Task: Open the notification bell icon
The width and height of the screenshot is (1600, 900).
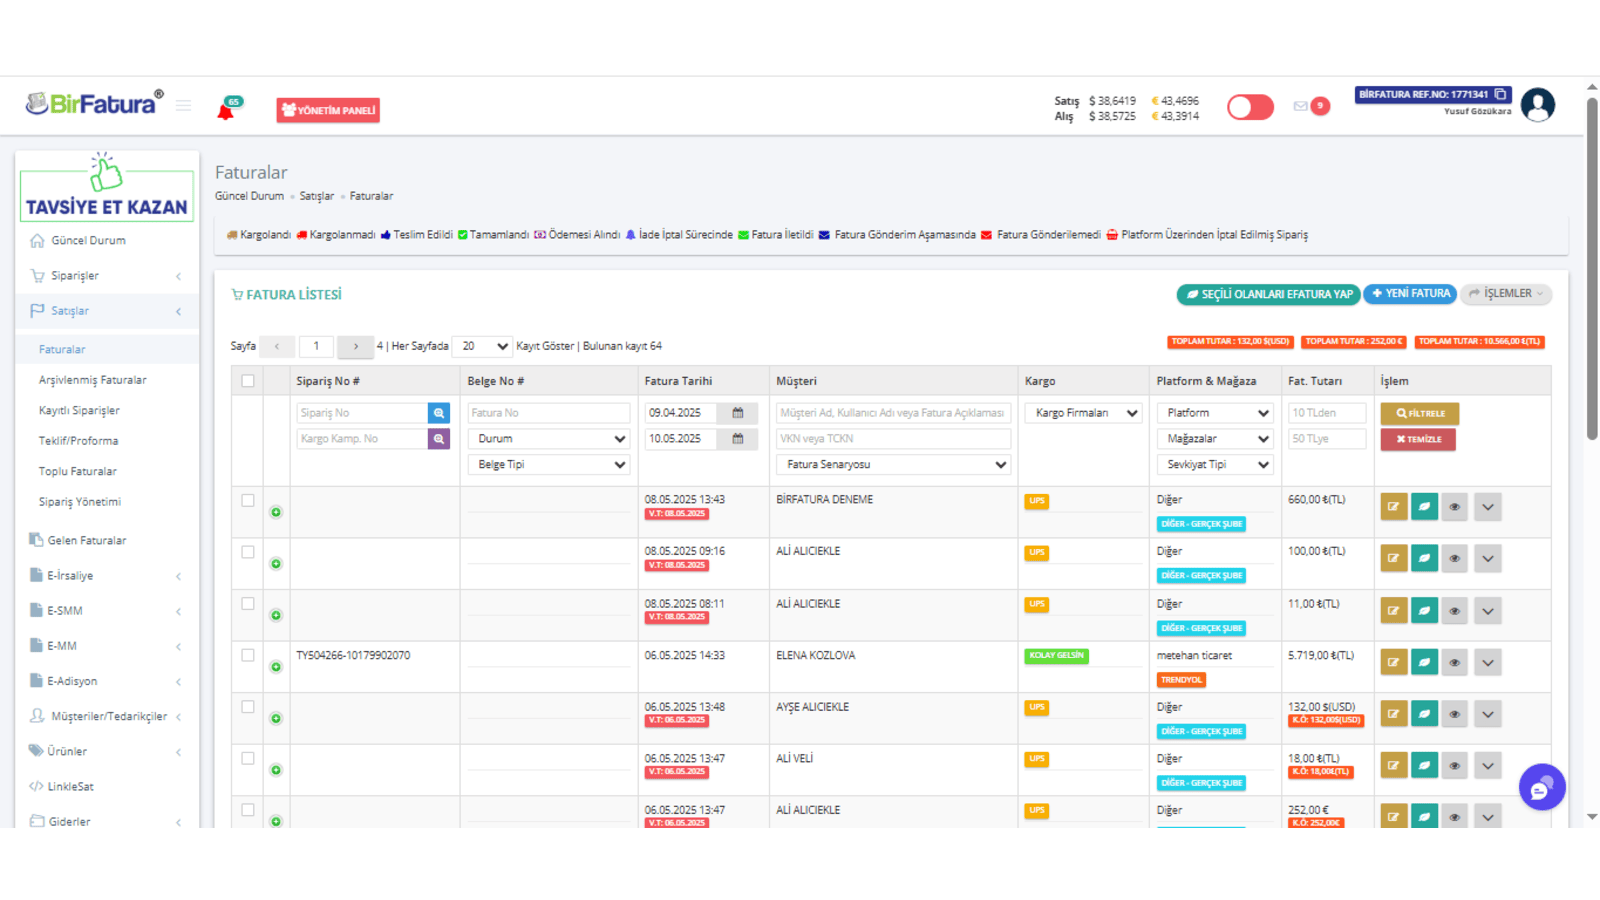Action: click(226, 110)
